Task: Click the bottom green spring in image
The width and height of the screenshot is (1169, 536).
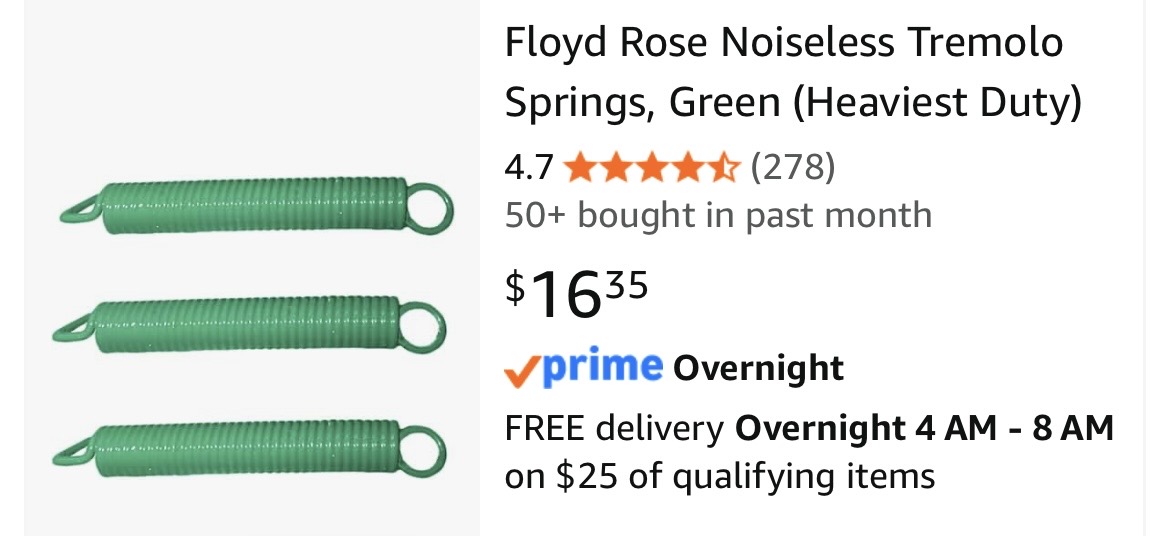Action: pos(248,448)
